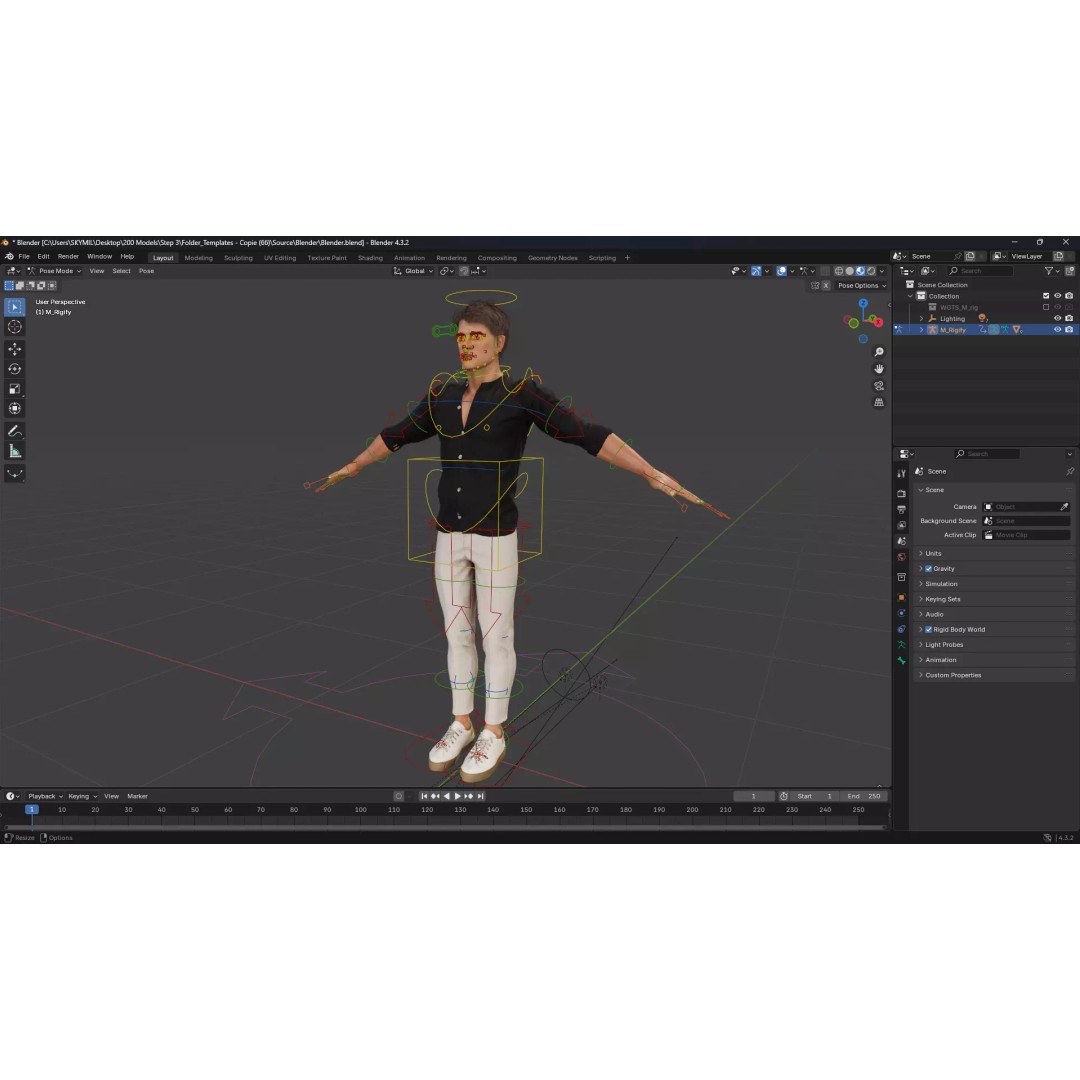This screenshot has height=1080, width=1080.
Task: Switch to Sculpting workspace tab
Action: click(x=238, y=258)
